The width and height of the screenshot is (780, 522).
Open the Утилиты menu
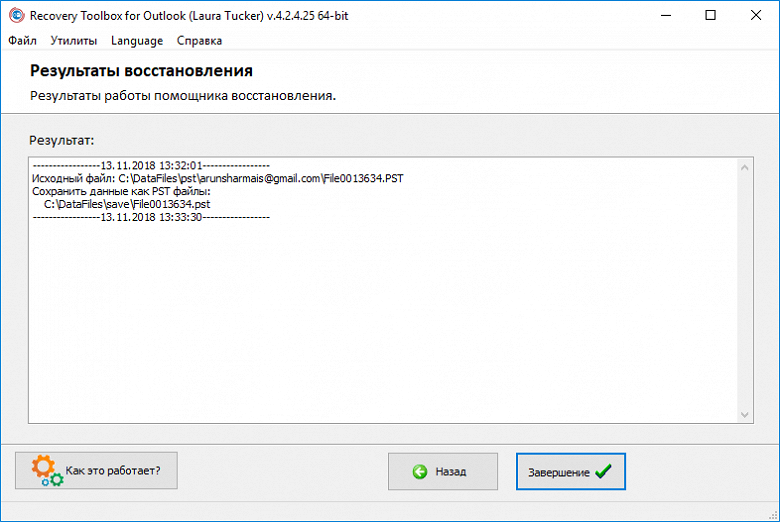tap(73, 41)
